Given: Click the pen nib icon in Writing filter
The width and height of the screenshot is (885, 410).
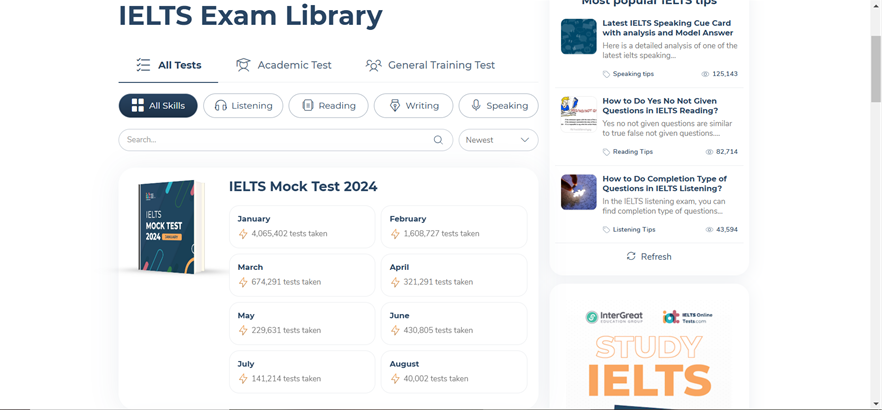Looking at the screenshot, I should pos(395,106).
